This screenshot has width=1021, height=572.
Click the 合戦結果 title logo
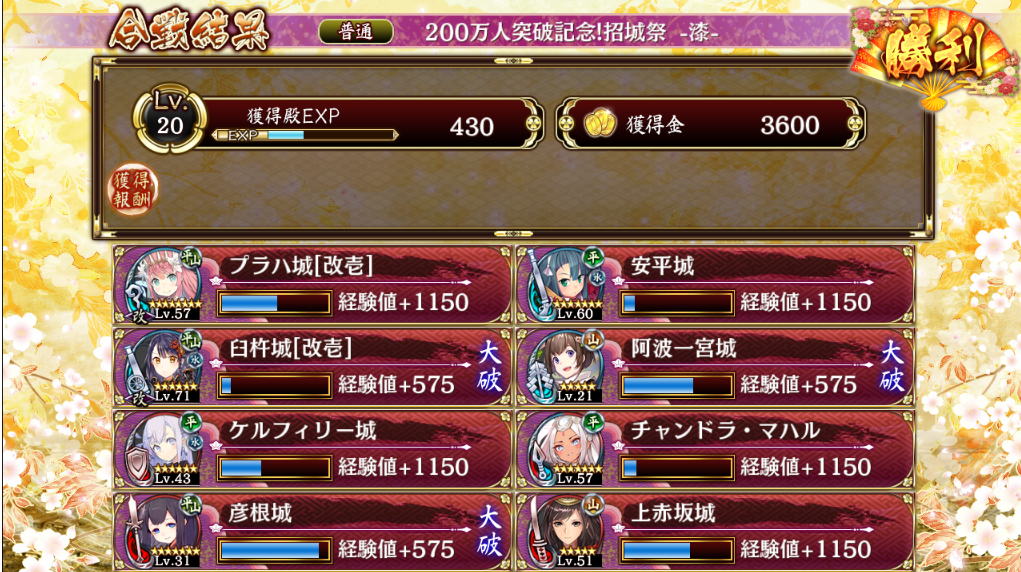[x=189, y=29]
